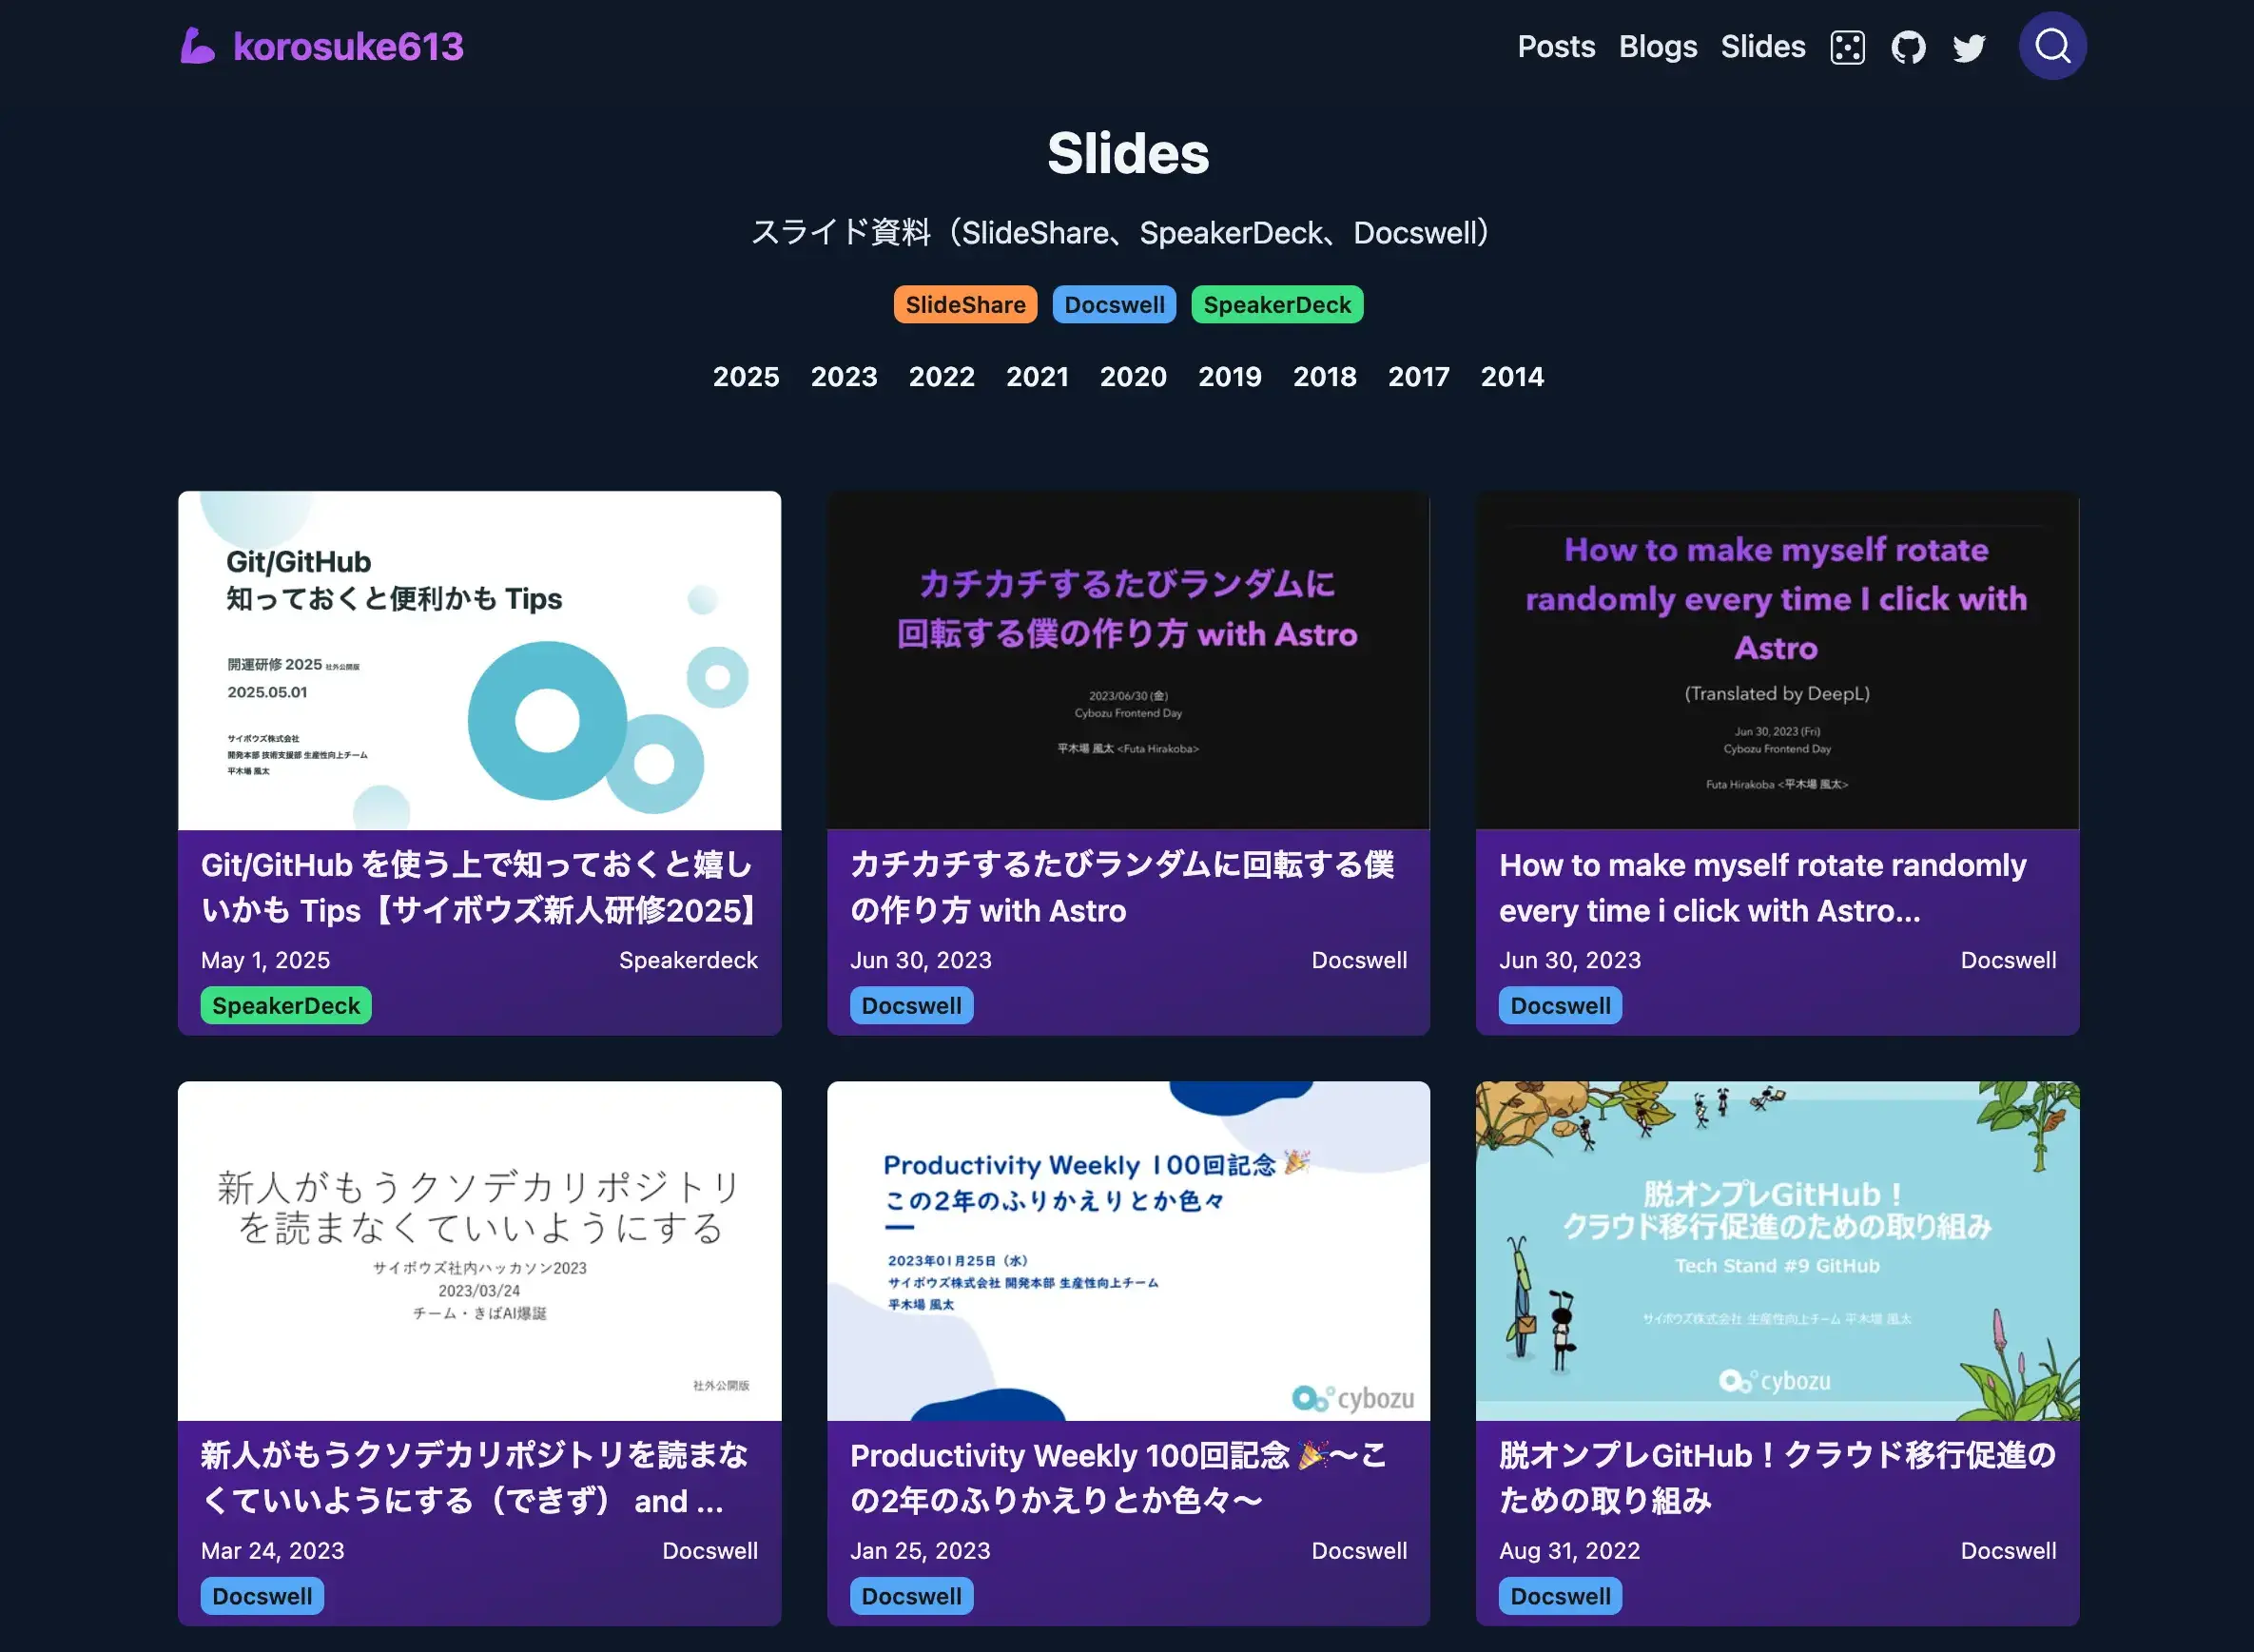The image size is (2254, 1652).
Task: Open 脱オンプレGitHub slide thumbnail
Action: pos(1777,1250)
